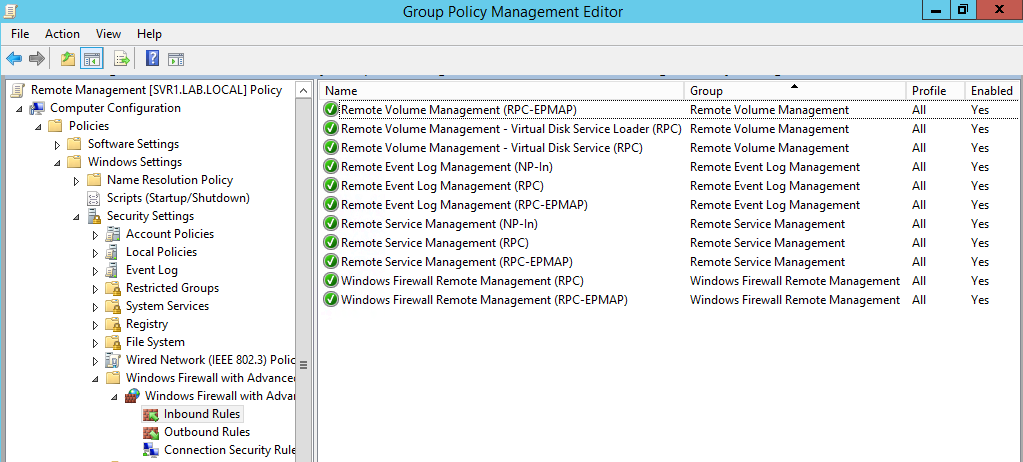Select the Windows Firewall Remote Management (RPC-EPMAP) rule
This screenshot has height=462, width=1023.
pyautogui.click(x=484, y=300)
